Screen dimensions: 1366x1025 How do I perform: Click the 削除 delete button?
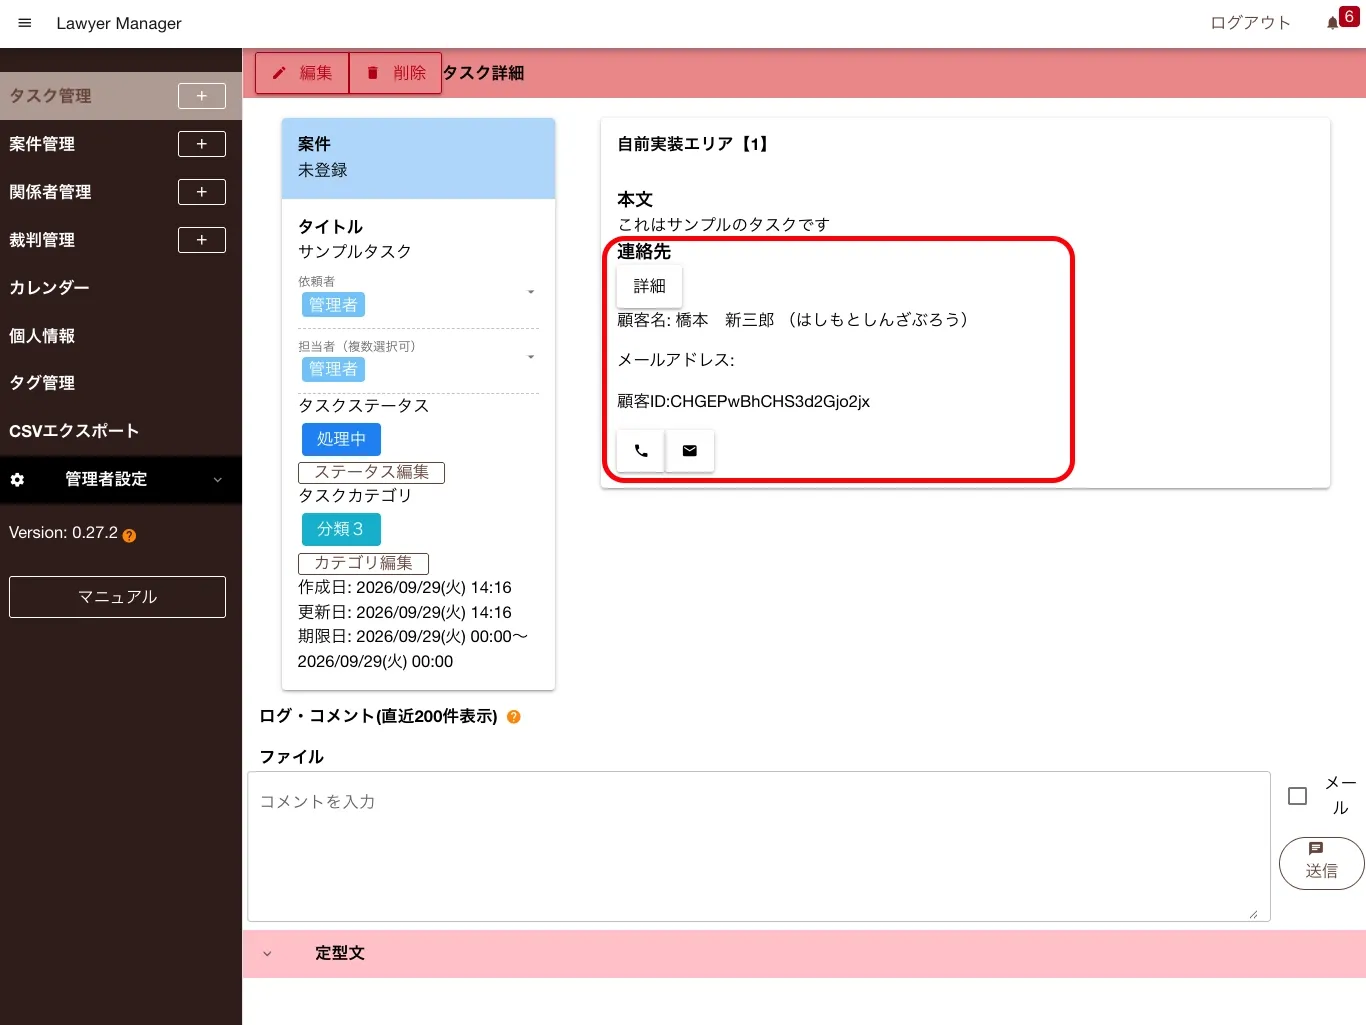click(396, 73)
